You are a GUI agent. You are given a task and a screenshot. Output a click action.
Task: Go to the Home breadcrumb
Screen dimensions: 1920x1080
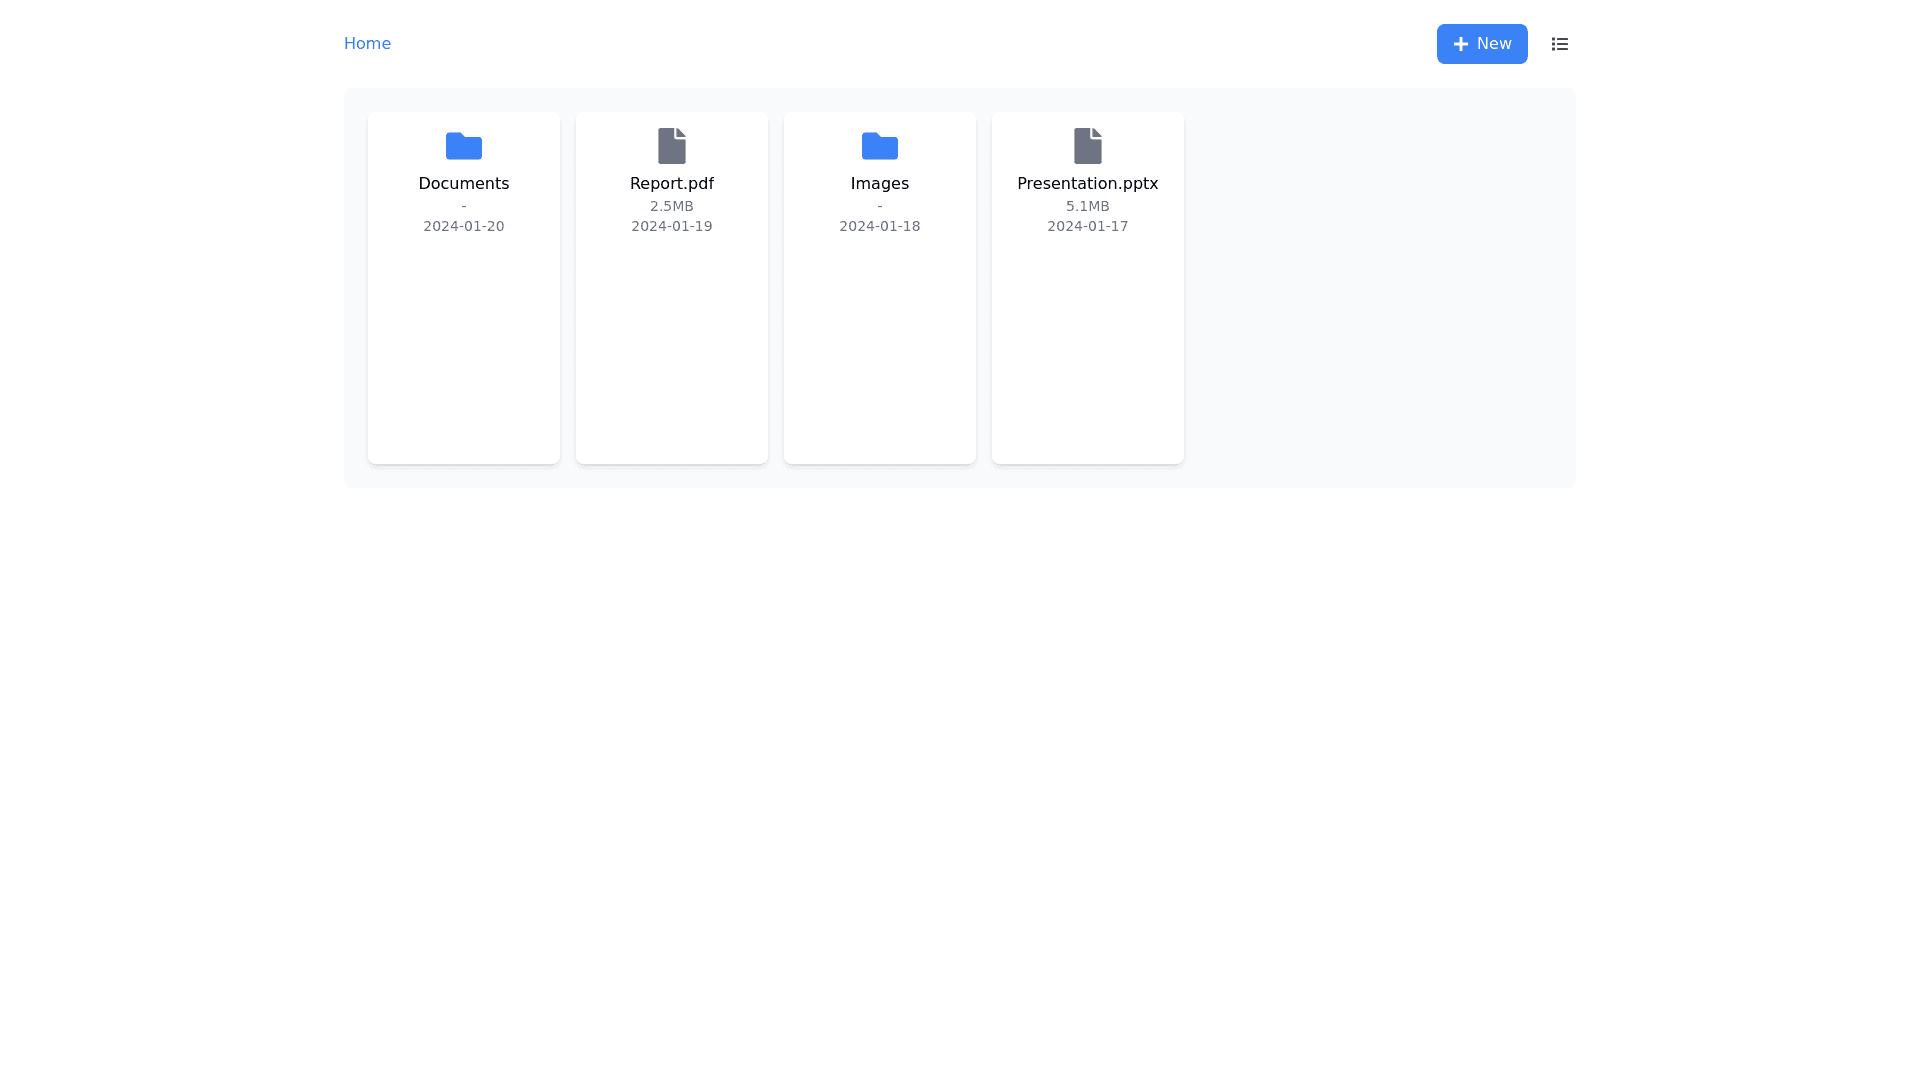(x=367, y=44)
